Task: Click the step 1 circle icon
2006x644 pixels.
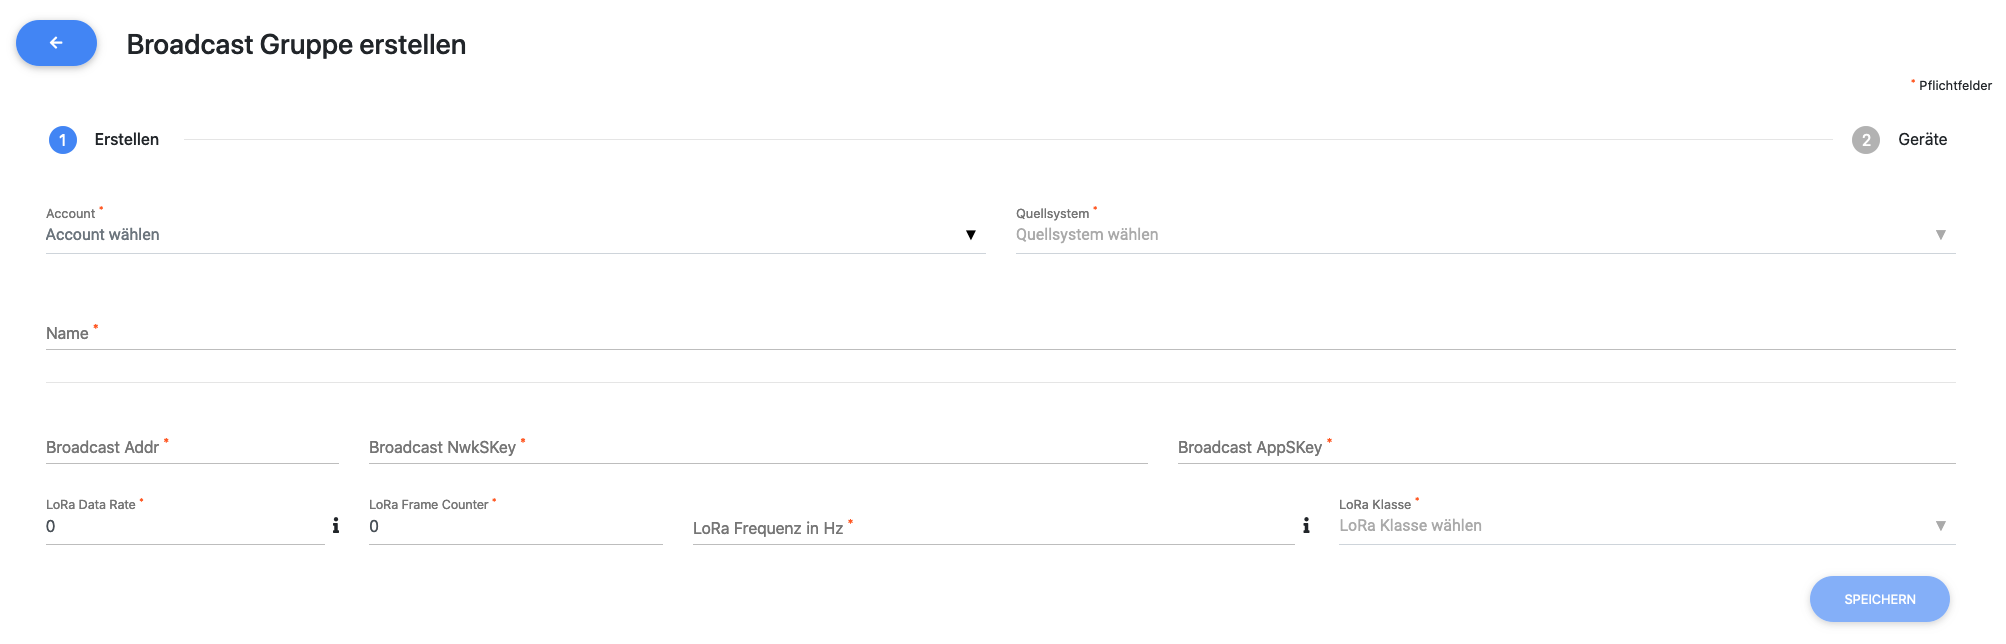Action: point(63,140)
